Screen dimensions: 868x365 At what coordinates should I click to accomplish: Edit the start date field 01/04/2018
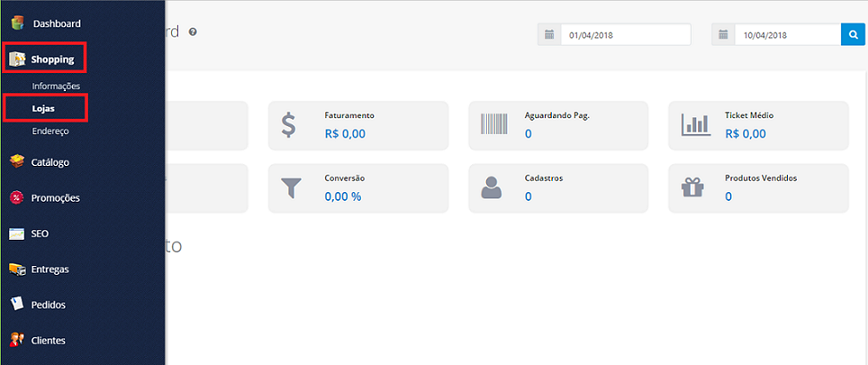click(x=626, y=35)
